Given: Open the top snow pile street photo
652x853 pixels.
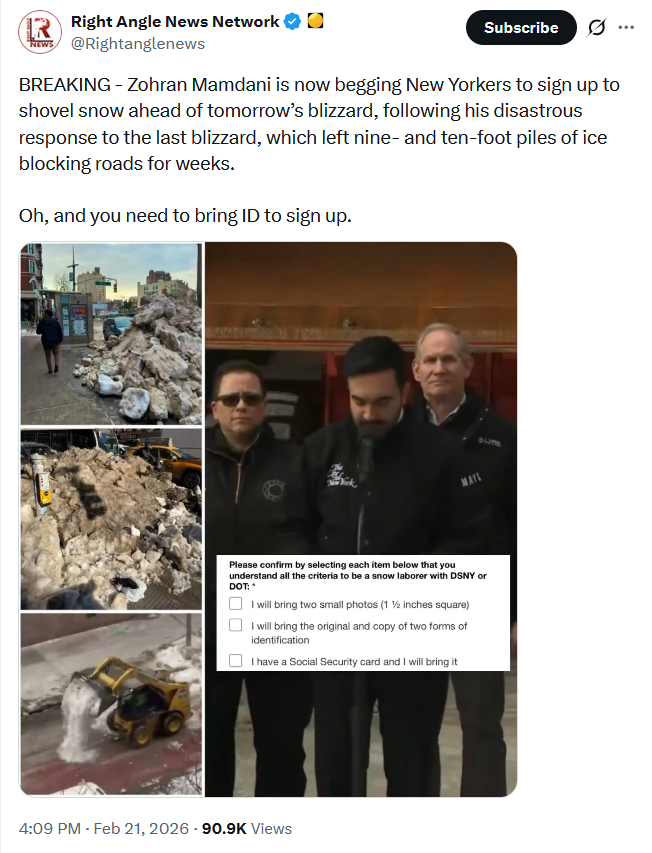Looking at the screenshot, I should click(111, 333).
